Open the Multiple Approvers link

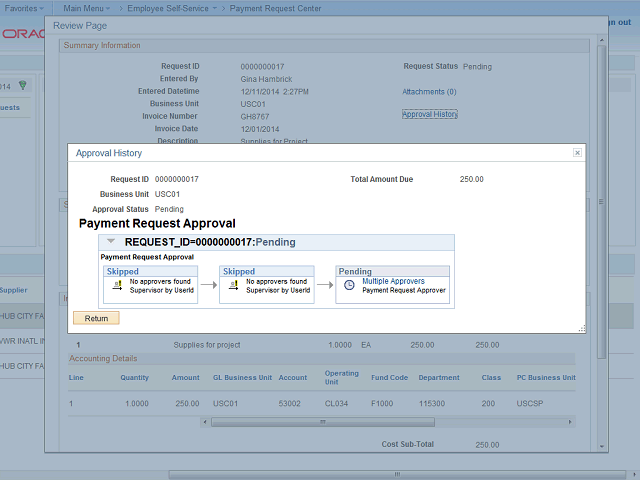[393, 282]
